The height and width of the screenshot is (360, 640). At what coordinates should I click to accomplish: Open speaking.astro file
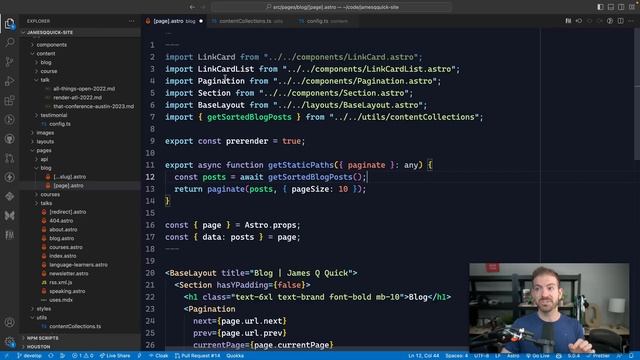80,291
